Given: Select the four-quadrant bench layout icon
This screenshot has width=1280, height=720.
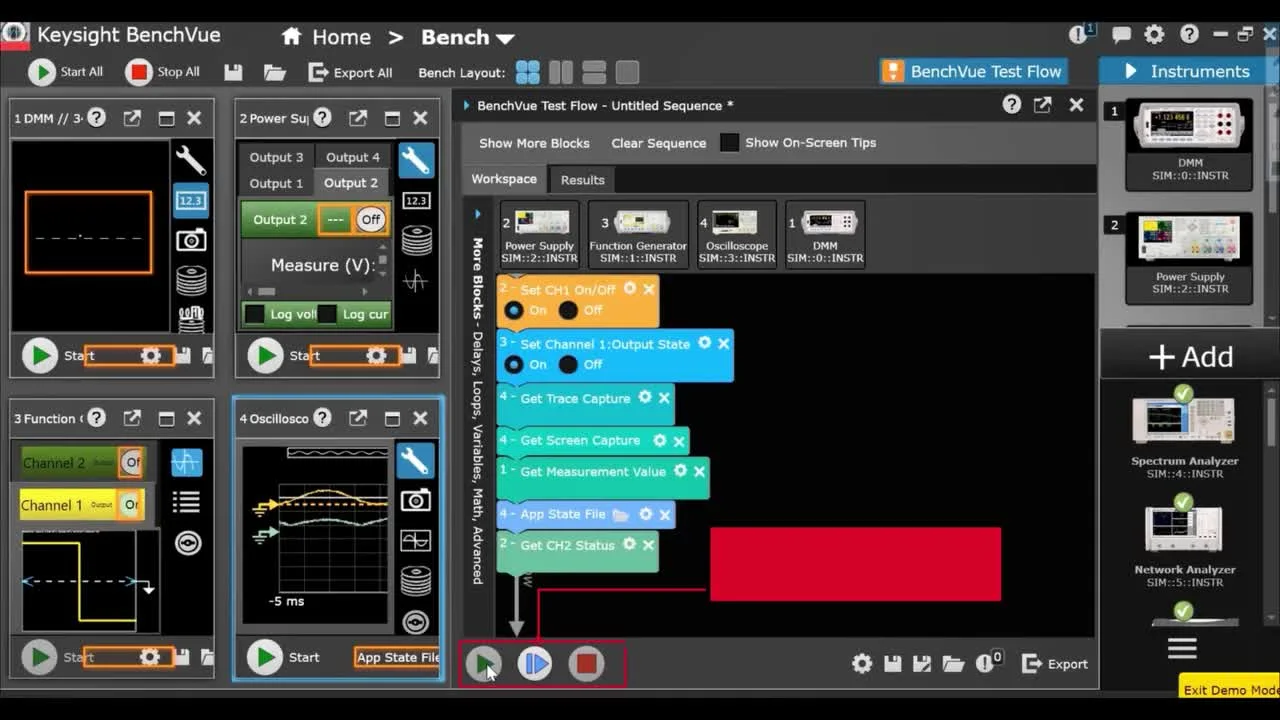Looking at the screenshot, I should [x=527, y=72].
